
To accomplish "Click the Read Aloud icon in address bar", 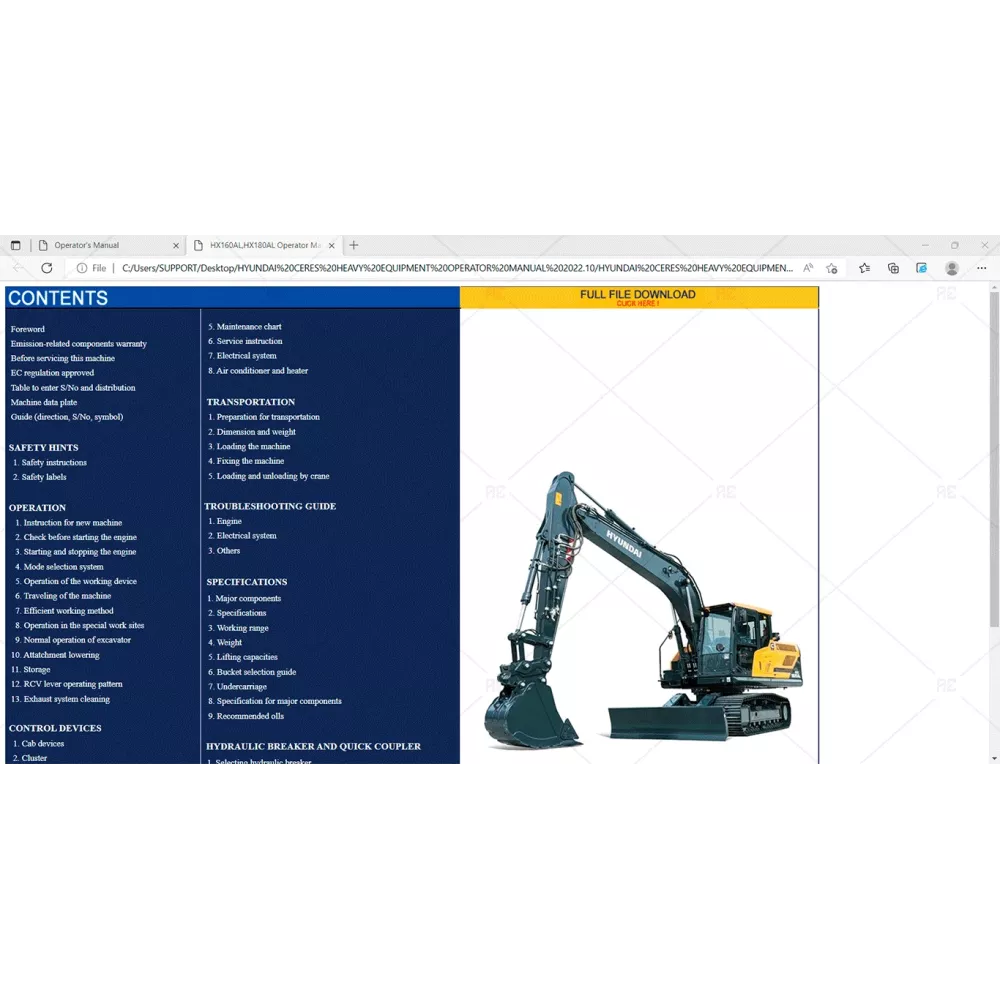I will pyautogui.click(x=808, y=268).
